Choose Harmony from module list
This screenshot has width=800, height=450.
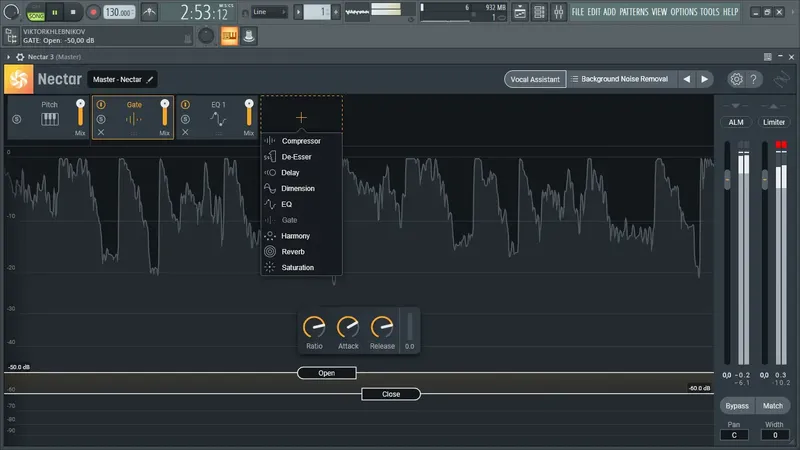click(x=301, y=236)
